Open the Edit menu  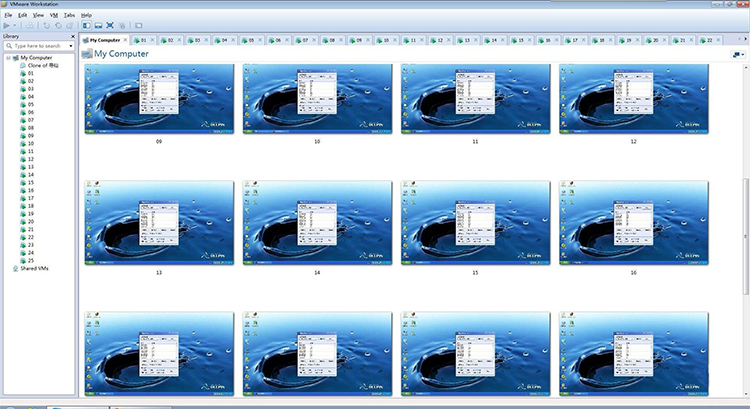pyautogui.click(x=22, y=15)
